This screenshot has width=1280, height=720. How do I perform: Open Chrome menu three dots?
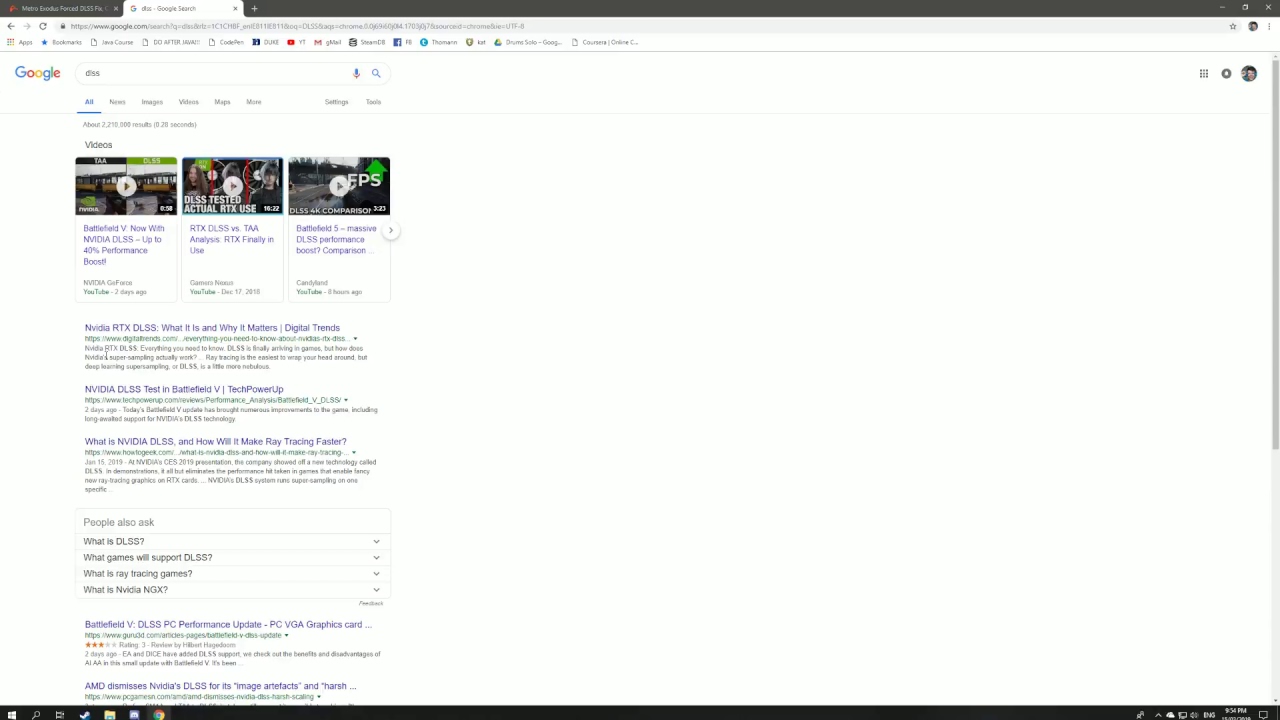1270,26
